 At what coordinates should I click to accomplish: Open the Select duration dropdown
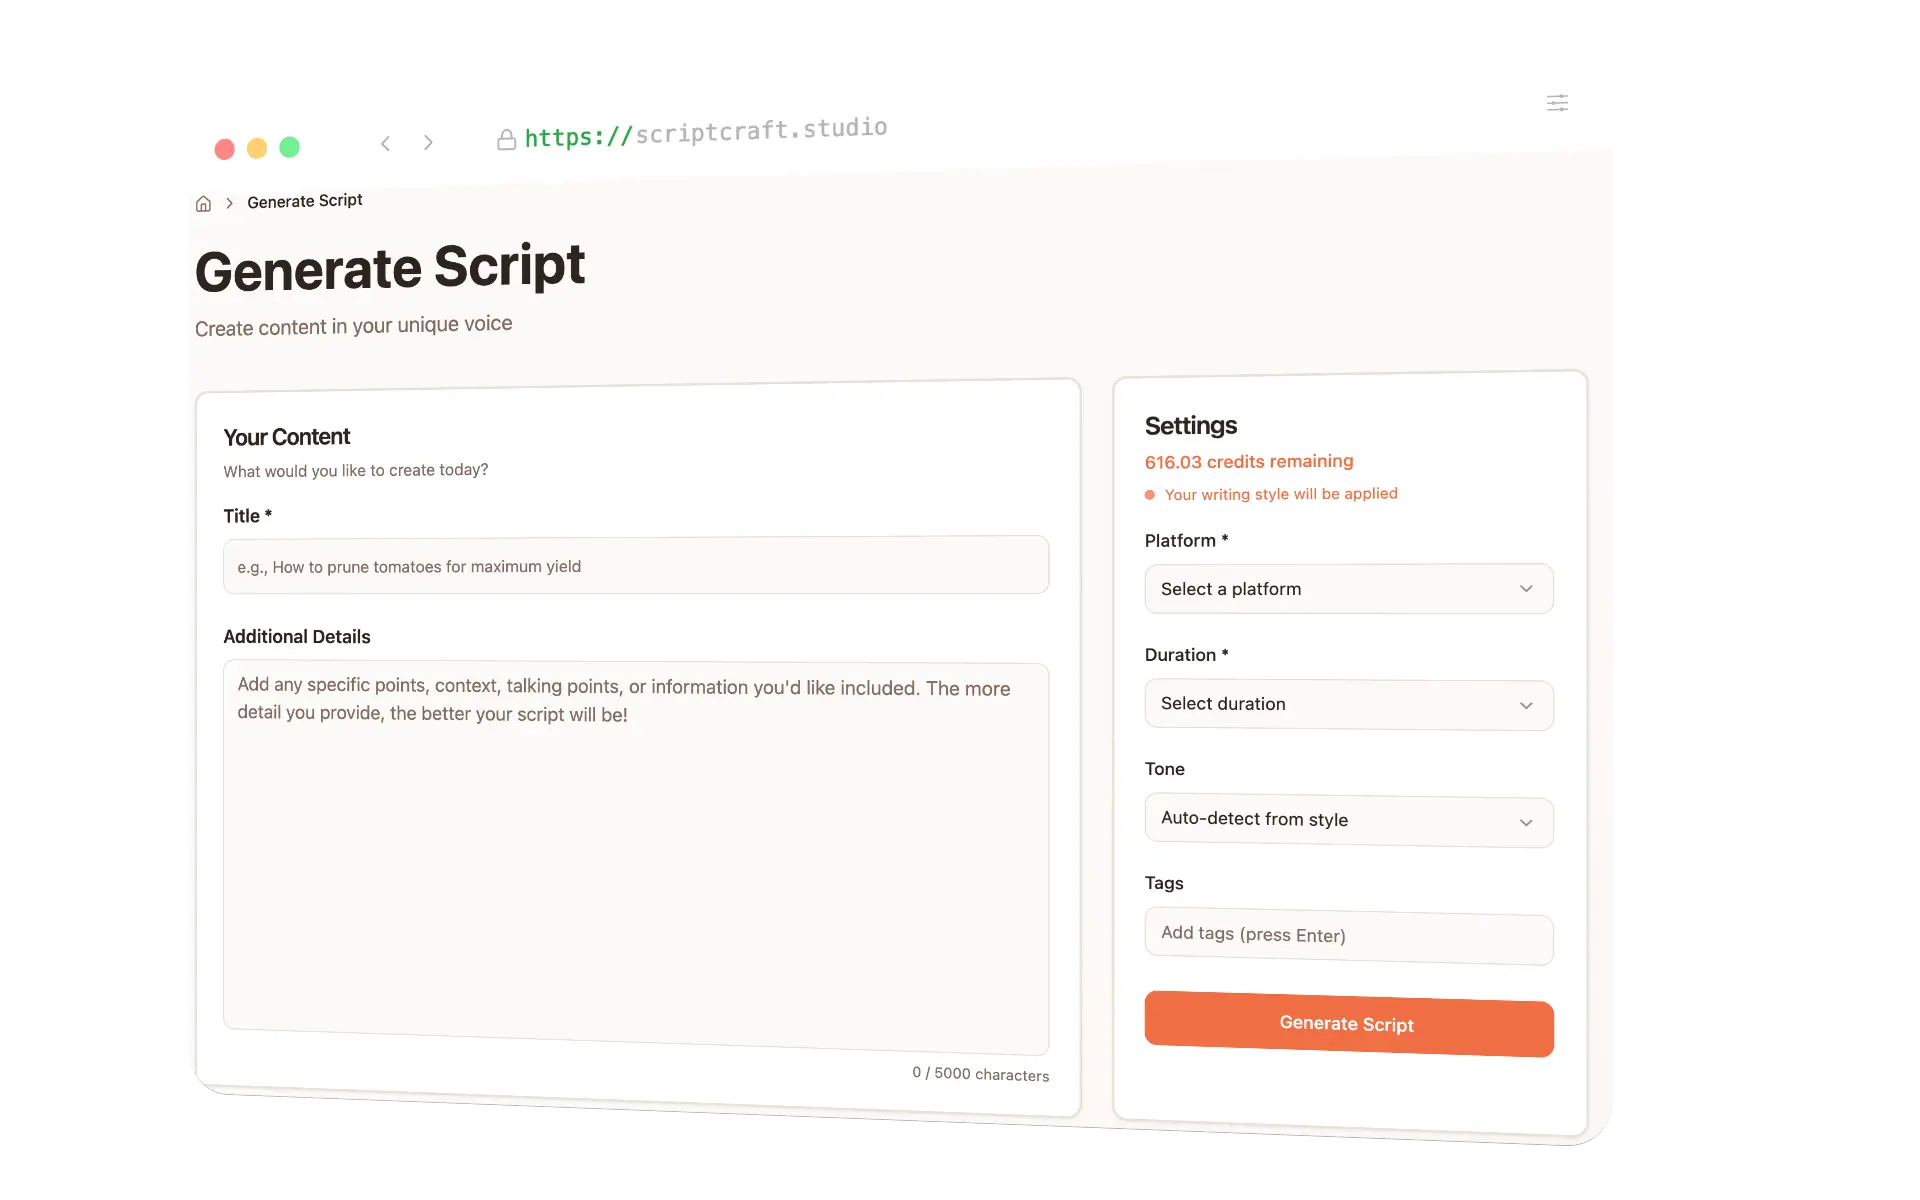(1348, 704)
